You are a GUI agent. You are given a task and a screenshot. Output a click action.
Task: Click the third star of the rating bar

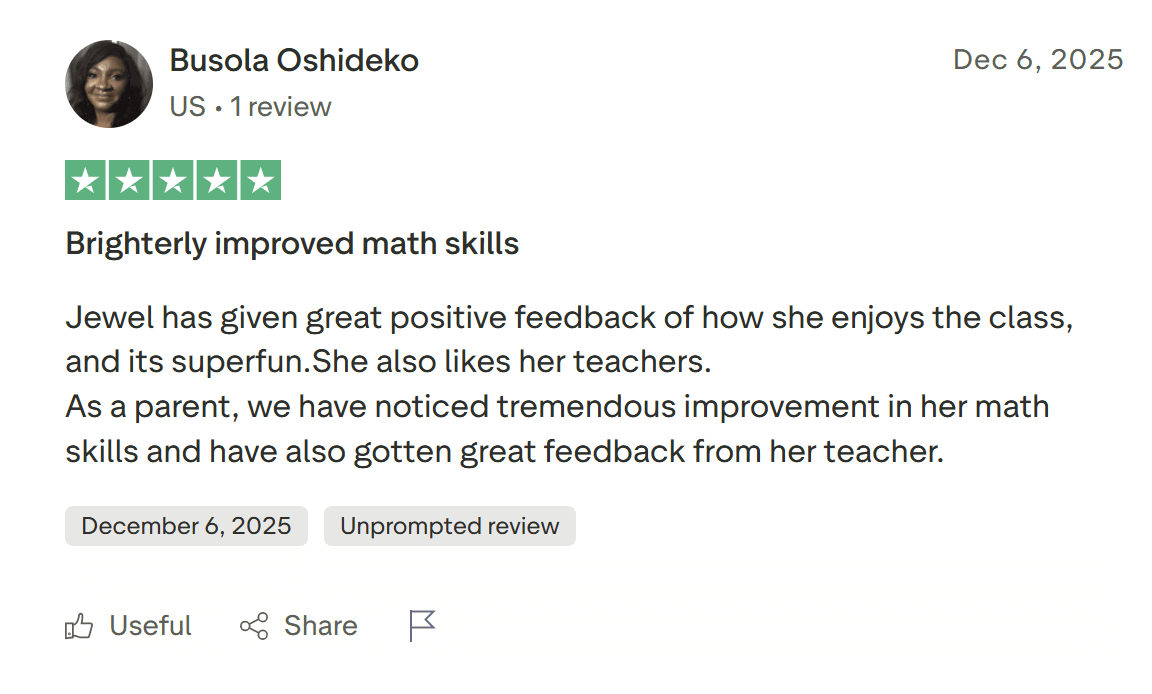(173, 180)
